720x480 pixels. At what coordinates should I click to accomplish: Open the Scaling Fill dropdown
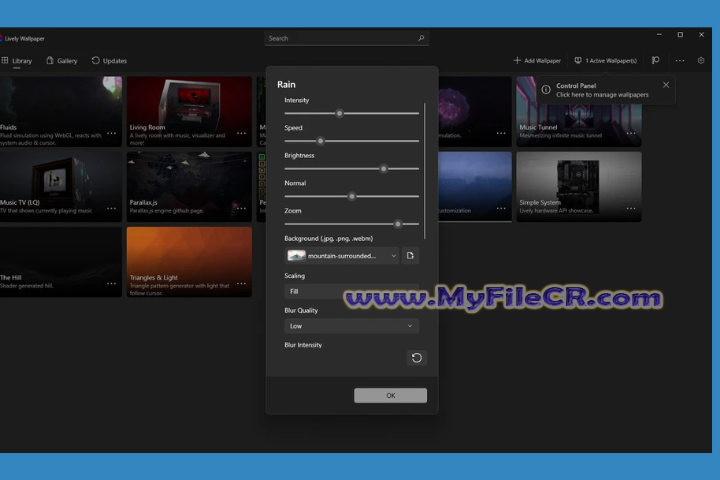(351, 291)
